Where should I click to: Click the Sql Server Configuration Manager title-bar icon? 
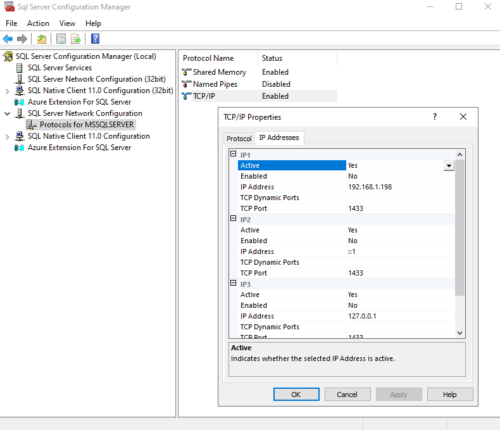coord(9,7)
